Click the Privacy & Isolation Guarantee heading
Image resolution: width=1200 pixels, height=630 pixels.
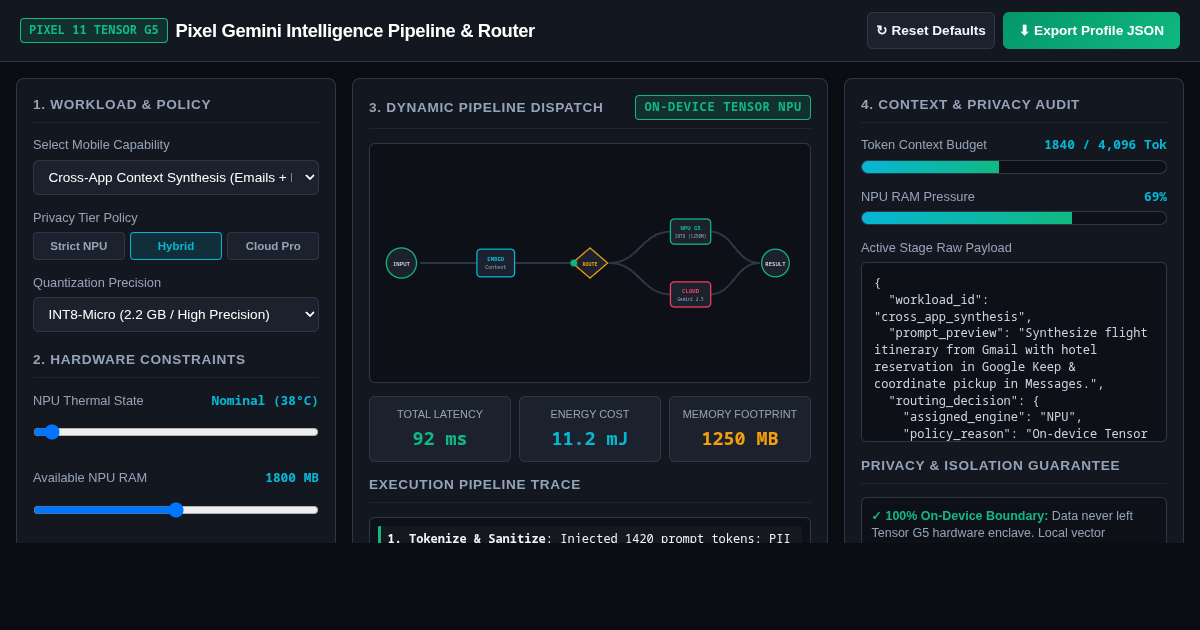click(x=990, y=466)
